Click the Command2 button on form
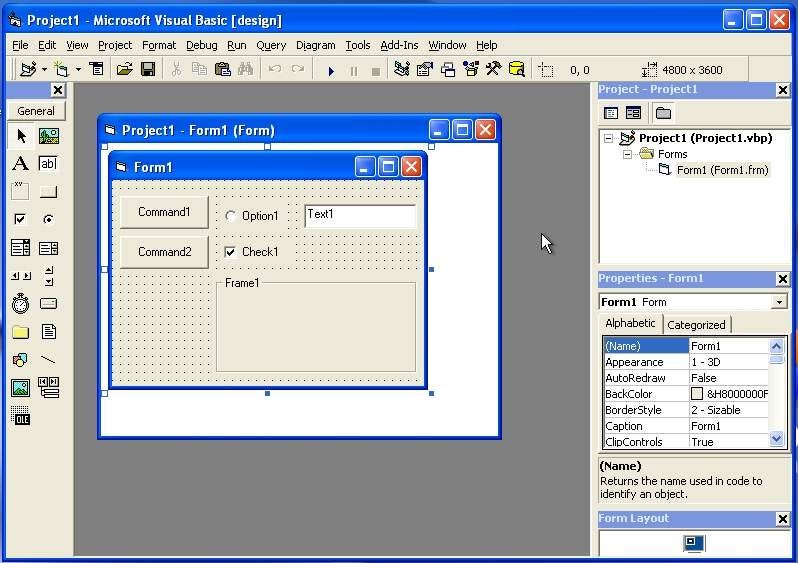This screenshot has width=798, height=563. tap(164, 252)
